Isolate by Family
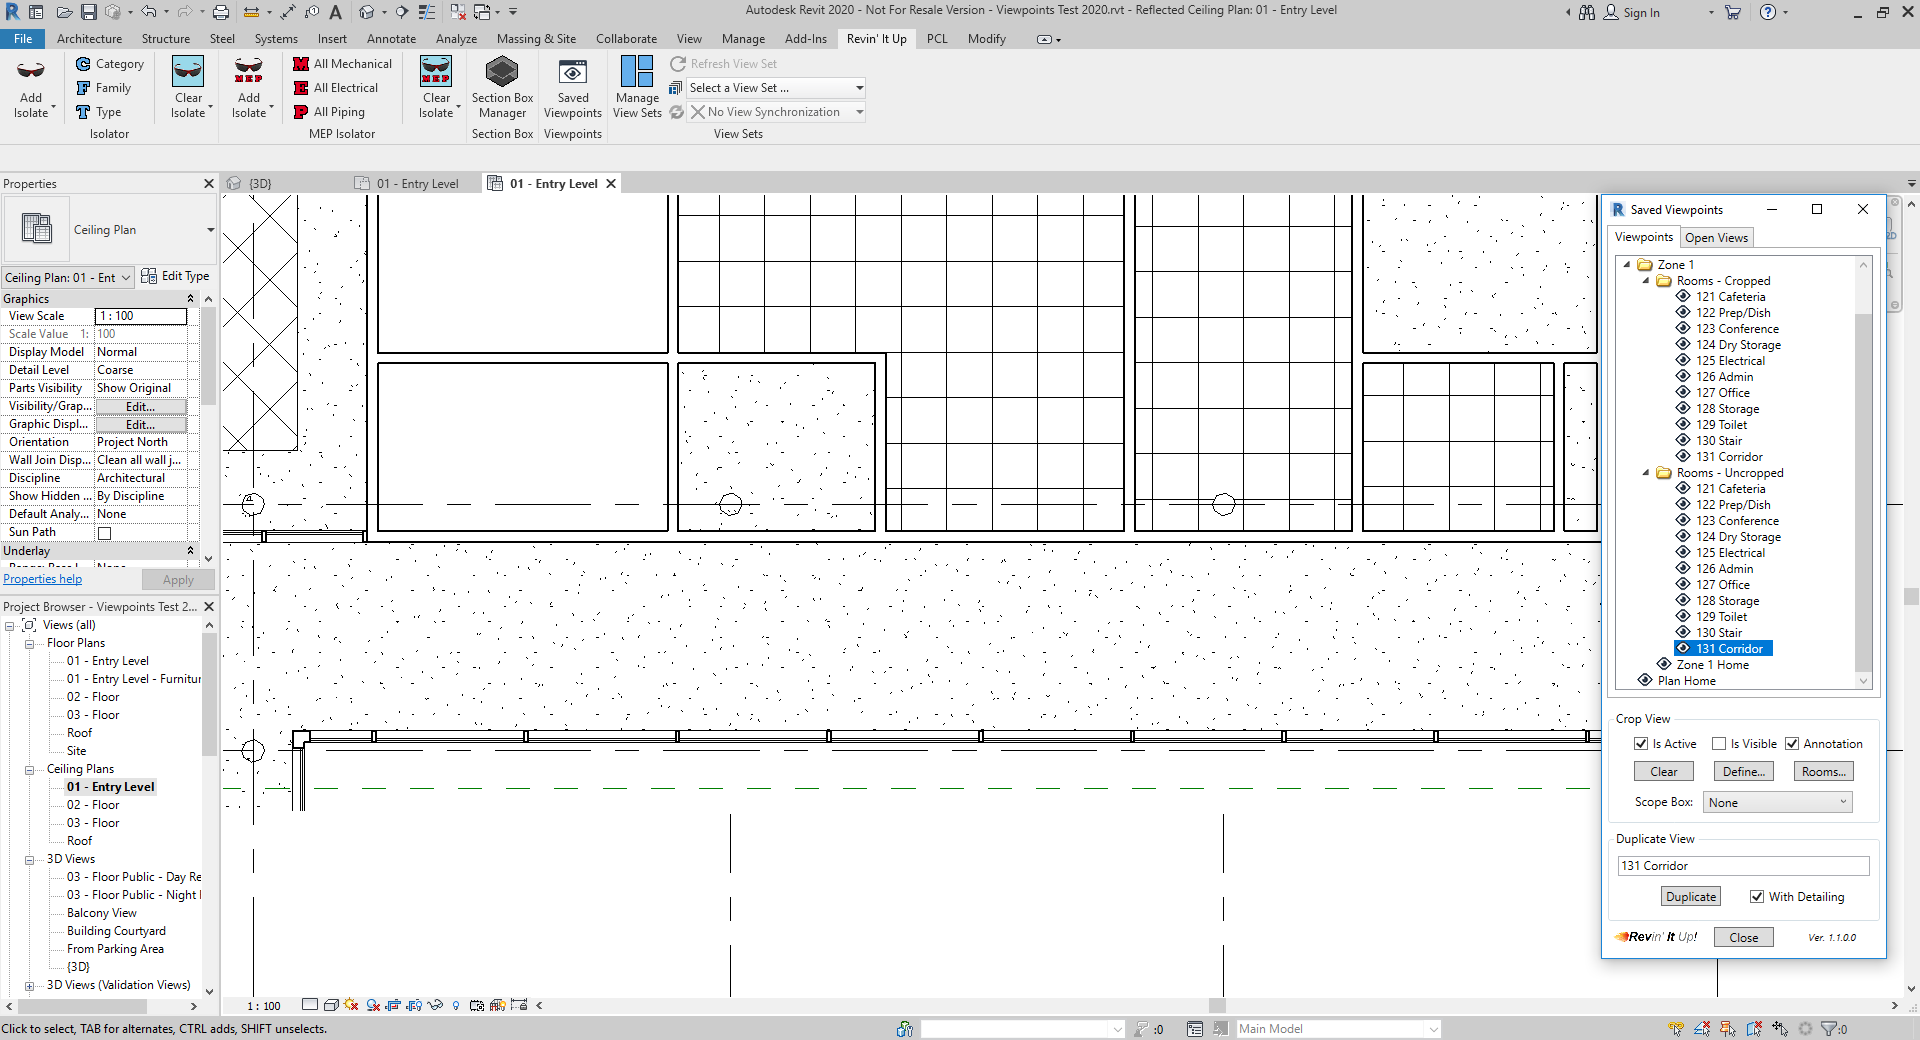 point(104,88)
